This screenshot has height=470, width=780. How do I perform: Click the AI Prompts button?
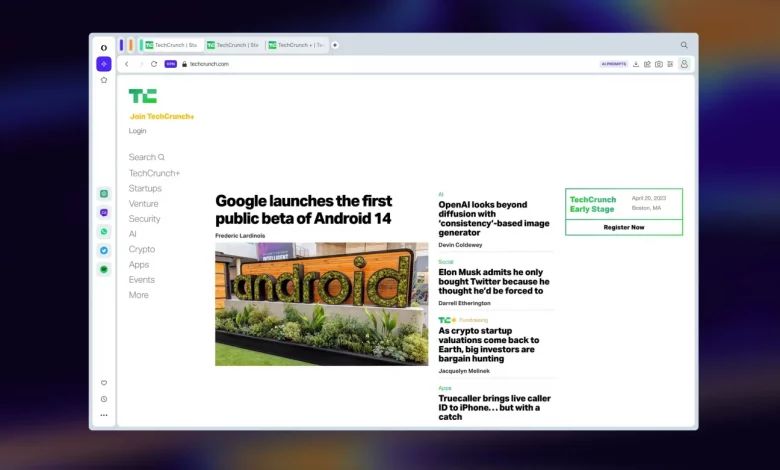(614, 64)
